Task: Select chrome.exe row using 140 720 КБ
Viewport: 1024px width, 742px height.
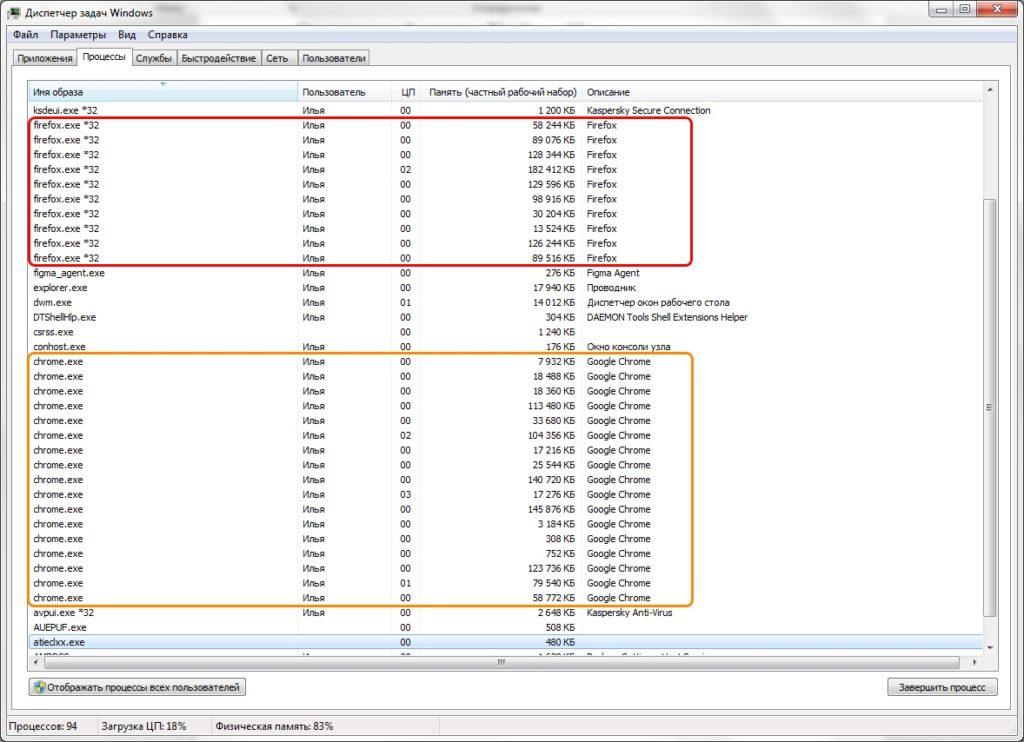Action: 505,480
